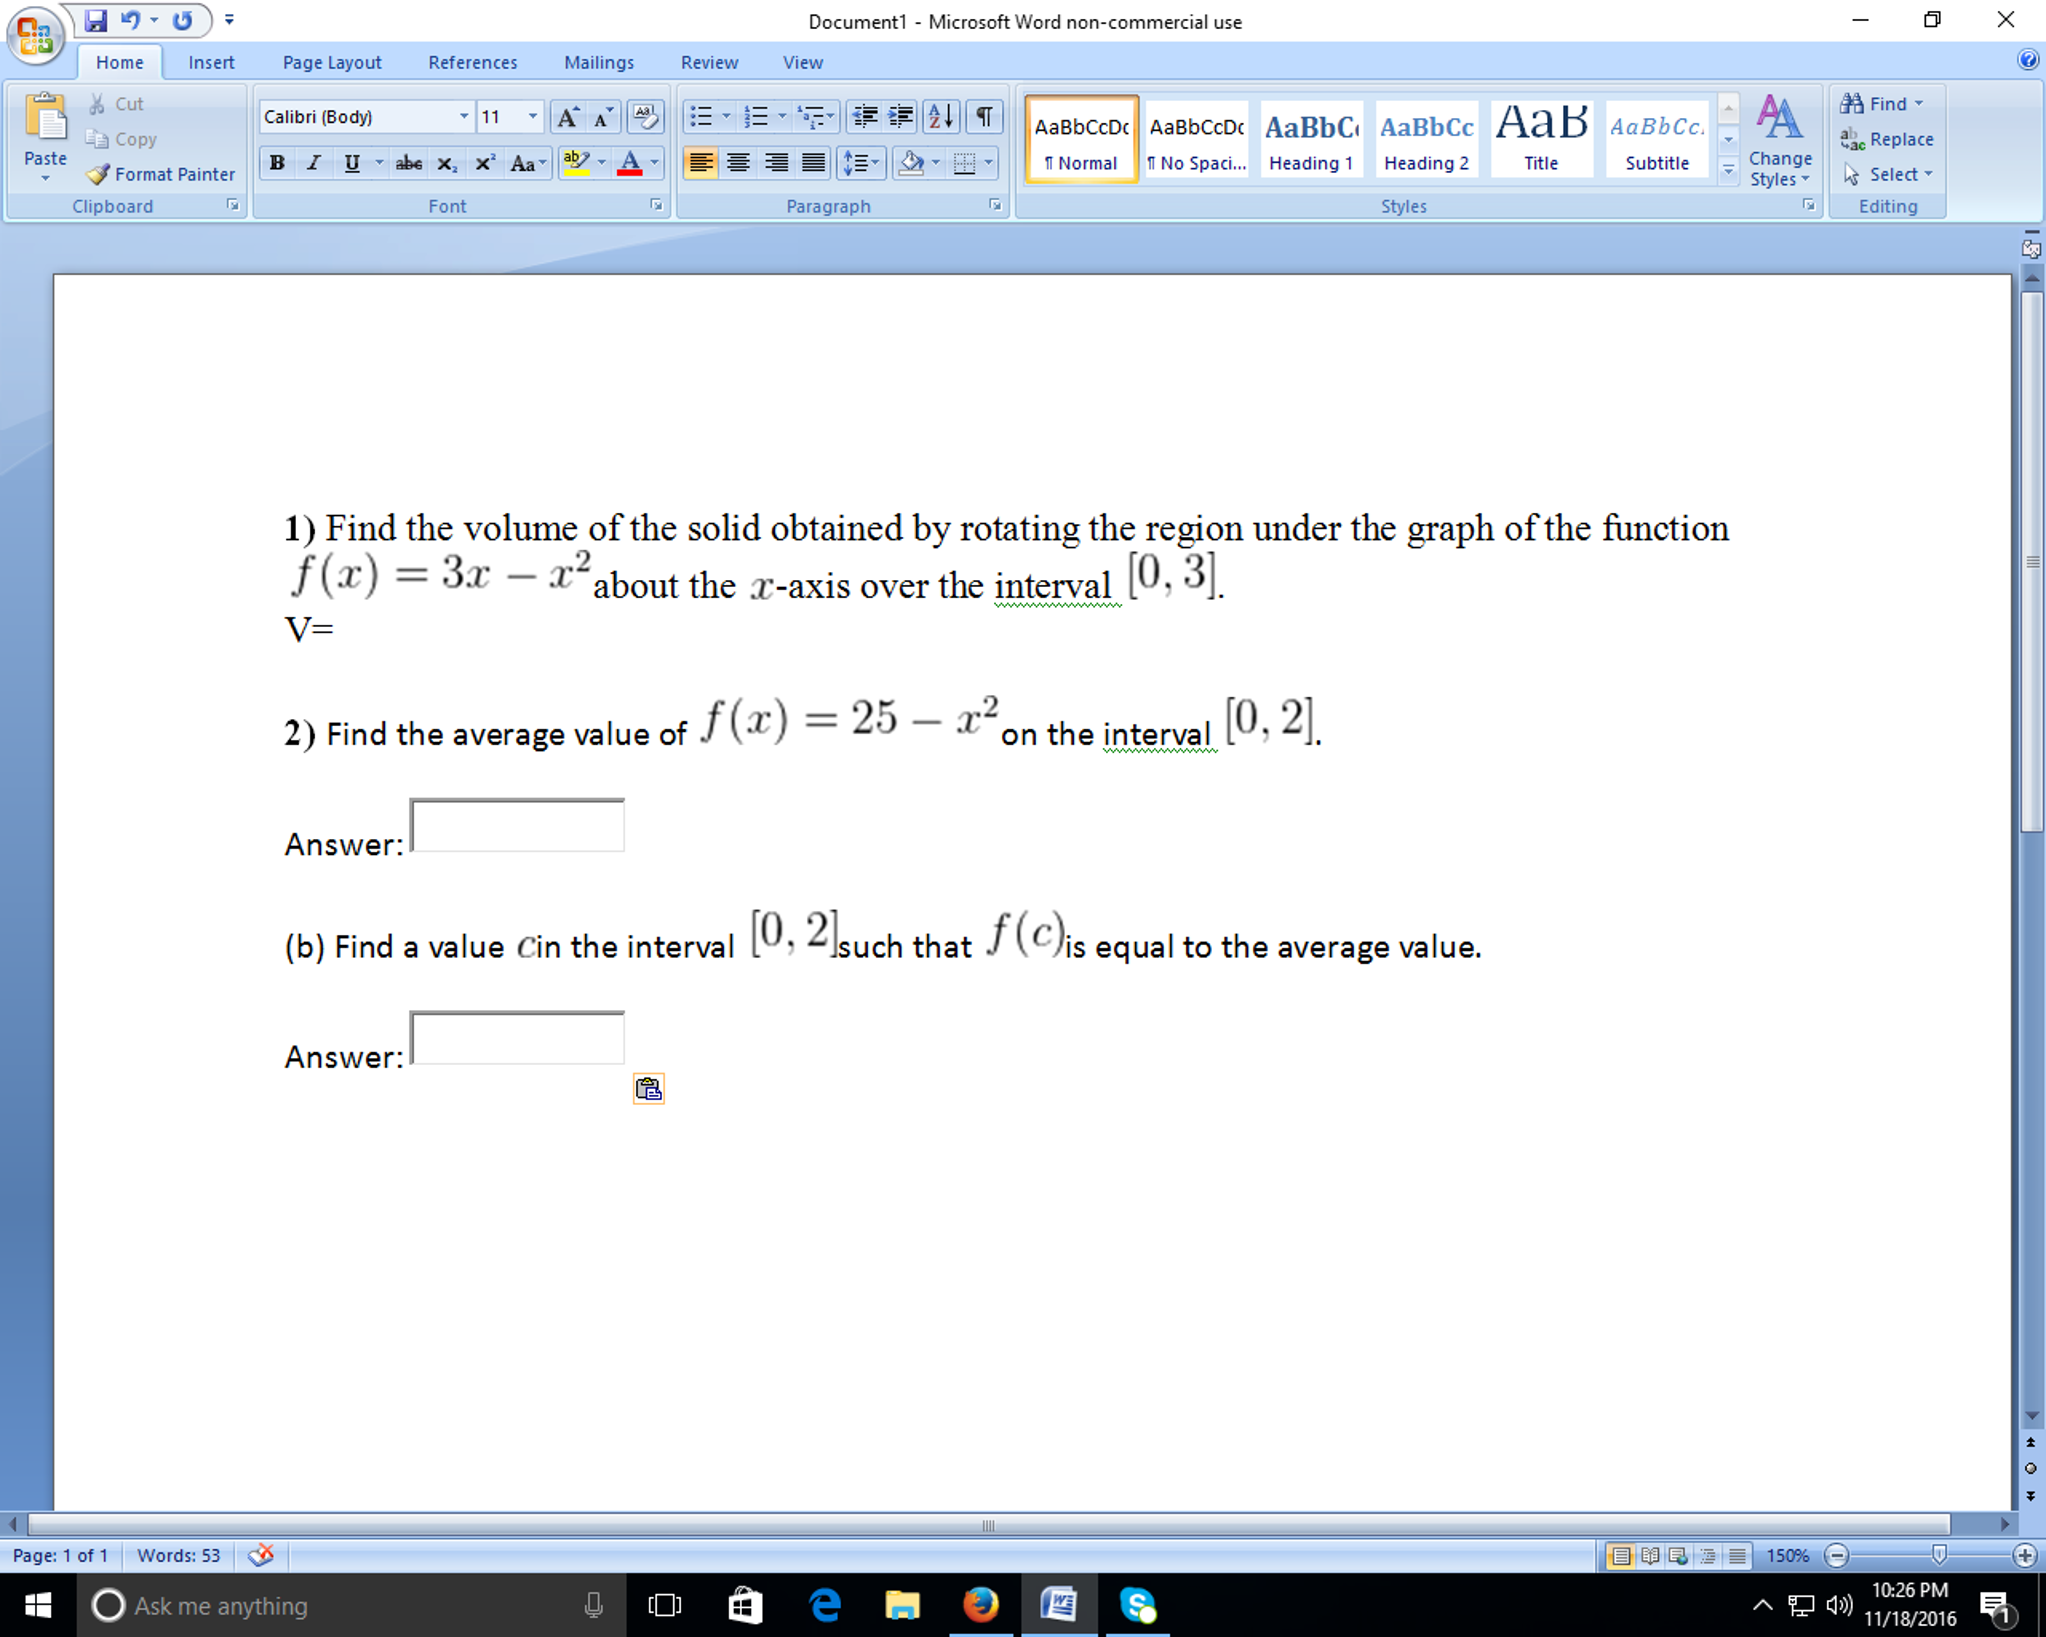Center align the selected text
Image resolution: width=2046 pixels, height=1637 pixels.
[738, 163]
